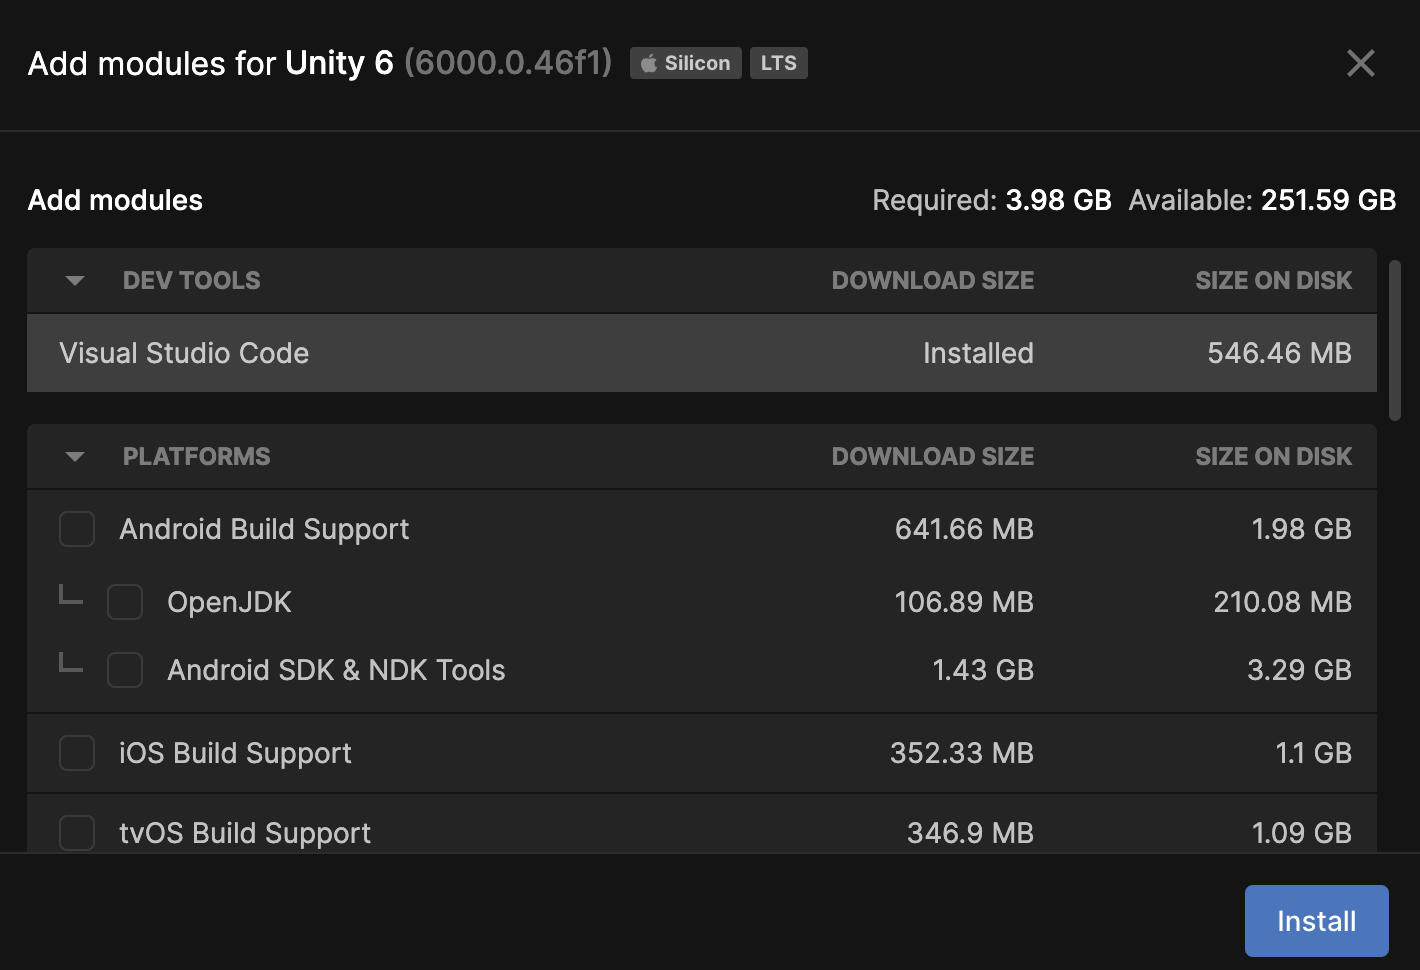The image size is (1420, 970).
Task: Click the 1.43 GB download size
Action: 983,670
